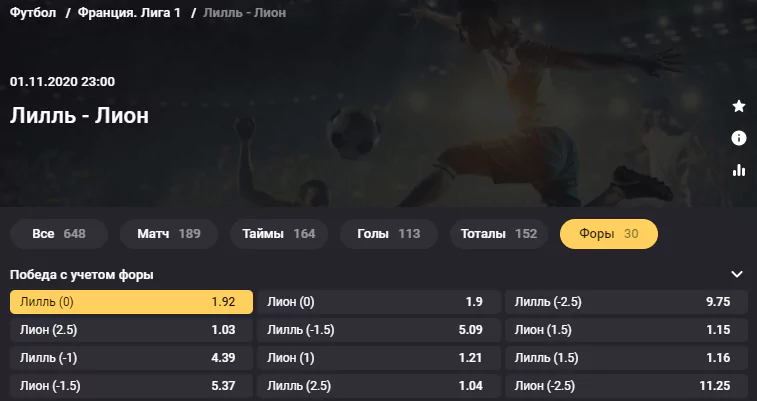Choose Лилль (-2.5) at 9.75
757x401 pixels.
coord(626,302)
